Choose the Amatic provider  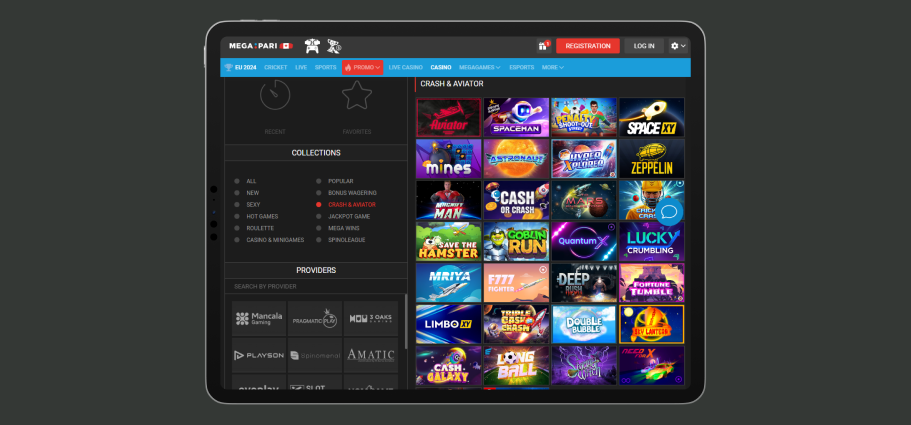371,355
